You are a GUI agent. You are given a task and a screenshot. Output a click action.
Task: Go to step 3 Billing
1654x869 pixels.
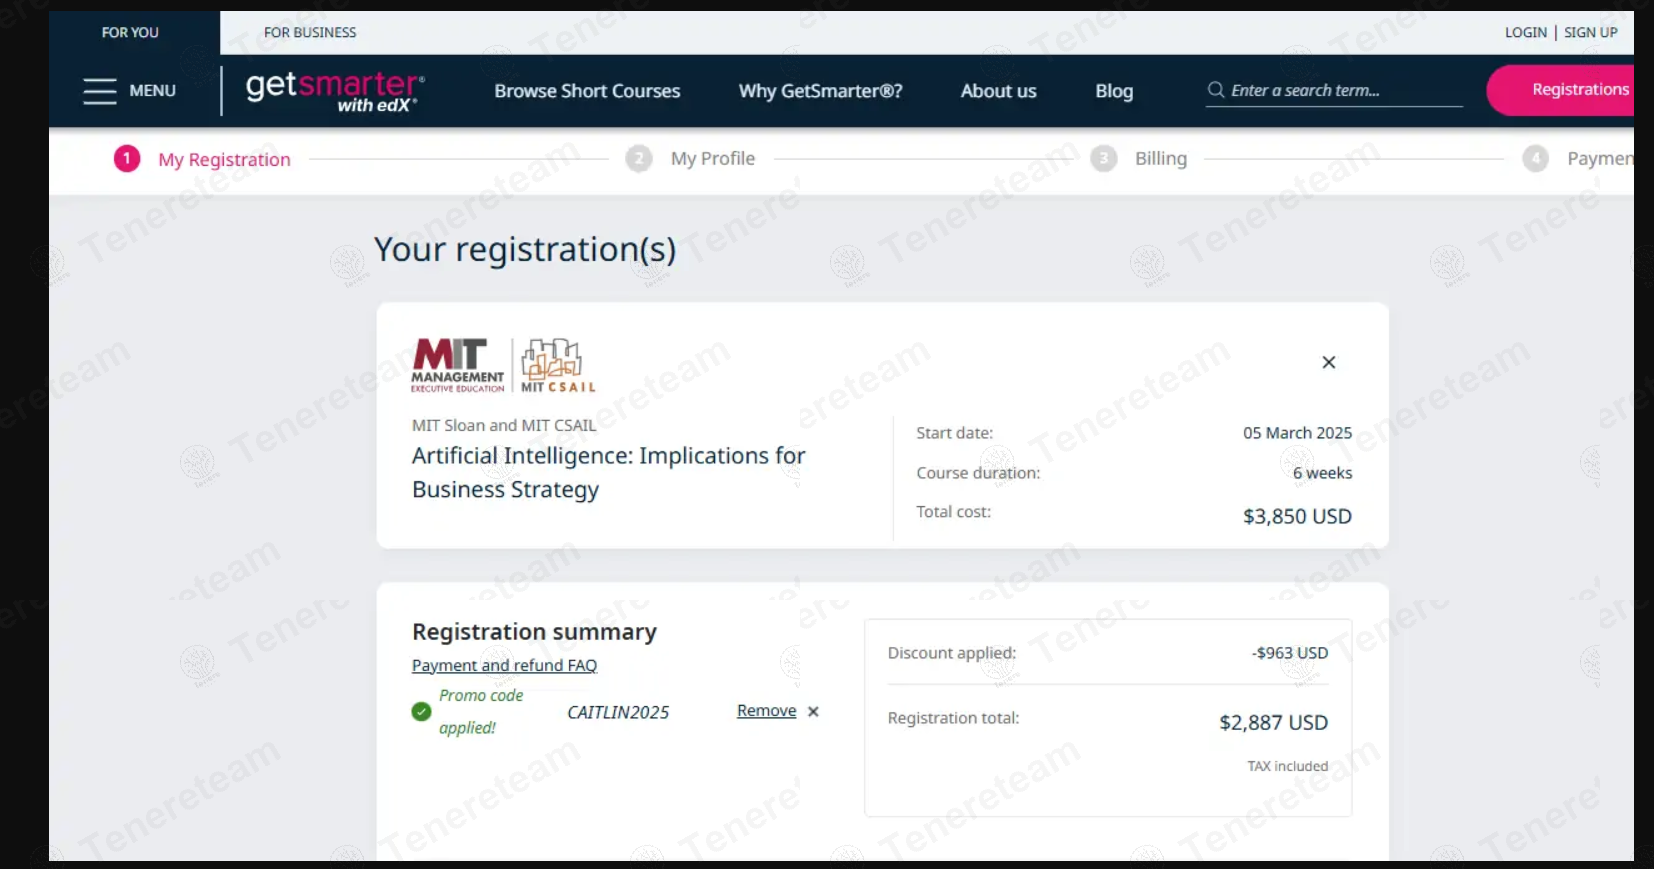tap(1160, 159)
